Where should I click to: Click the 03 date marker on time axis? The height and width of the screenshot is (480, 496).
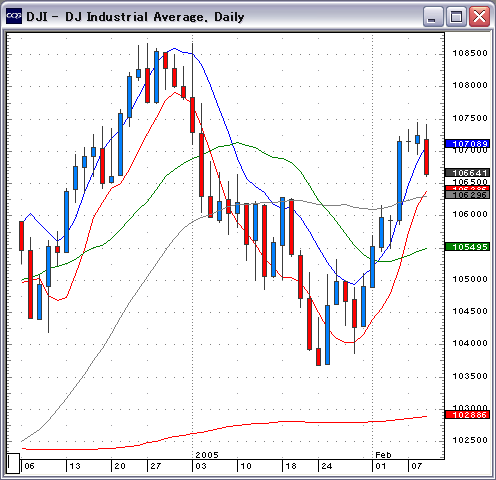click(201, 466)
